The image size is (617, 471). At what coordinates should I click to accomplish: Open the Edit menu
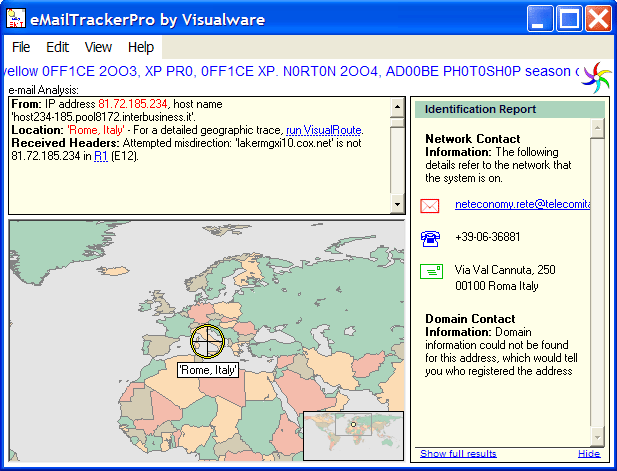click(58, 47)
